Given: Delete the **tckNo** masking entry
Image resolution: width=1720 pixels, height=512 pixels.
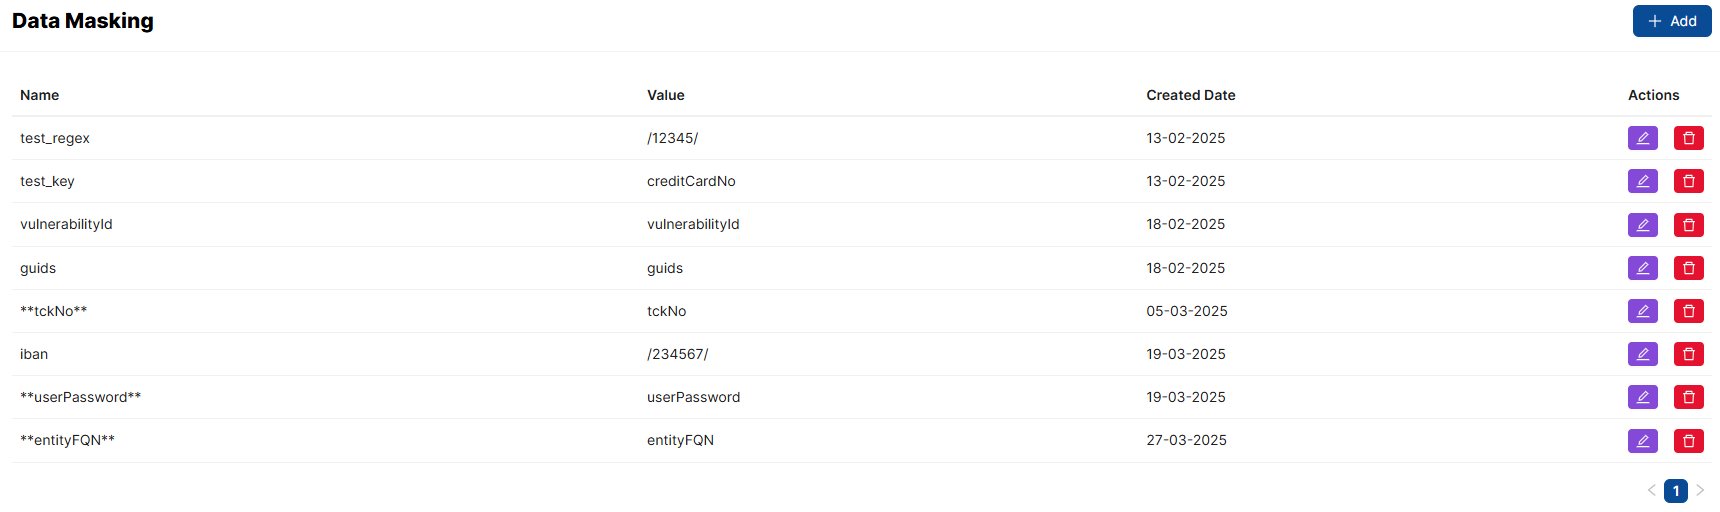Looking at the screenshot, I should pyautogui.click(x=1688, y=311).
